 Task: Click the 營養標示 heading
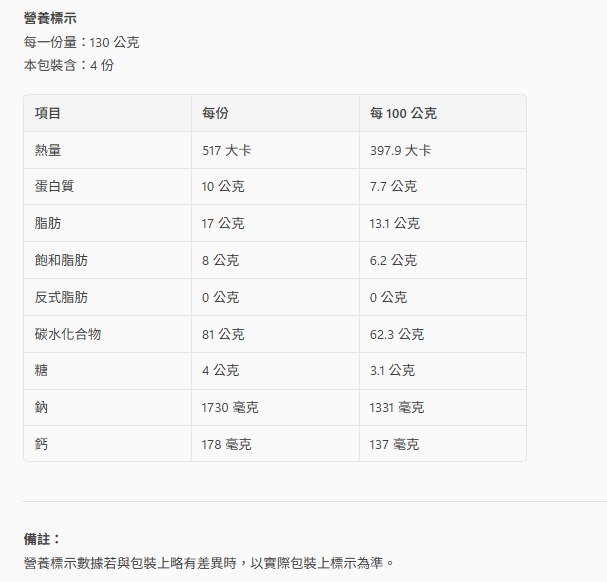50,18
